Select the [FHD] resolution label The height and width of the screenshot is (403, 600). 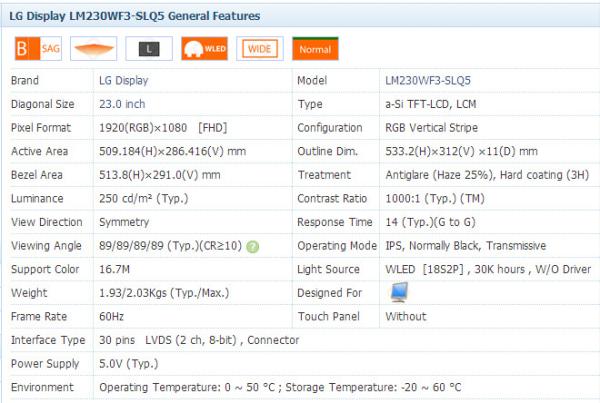point(212,128)
